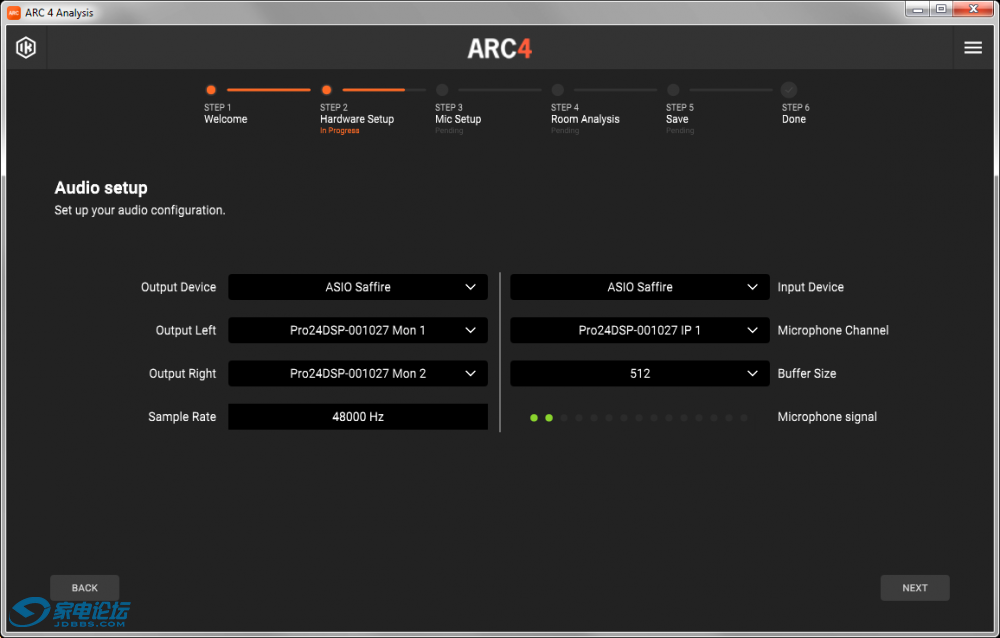Click the Step 5 Save circle
Viewport: 1000px width, 638px height.
click(673, 90)
